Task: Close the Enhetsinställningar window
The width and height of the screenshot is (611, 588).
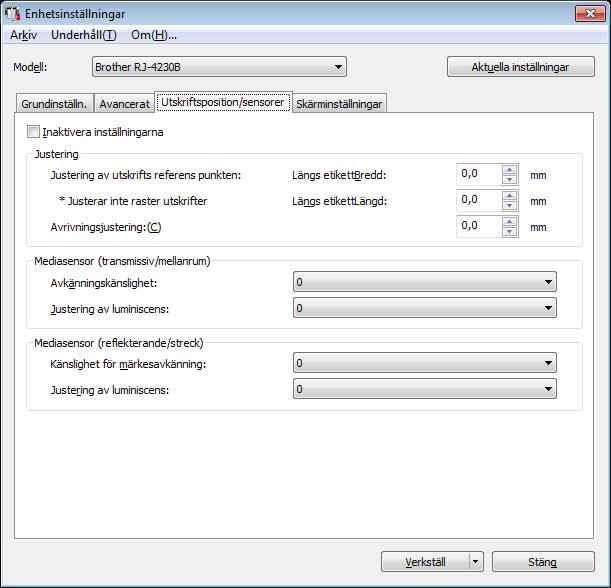Action: 590,14
